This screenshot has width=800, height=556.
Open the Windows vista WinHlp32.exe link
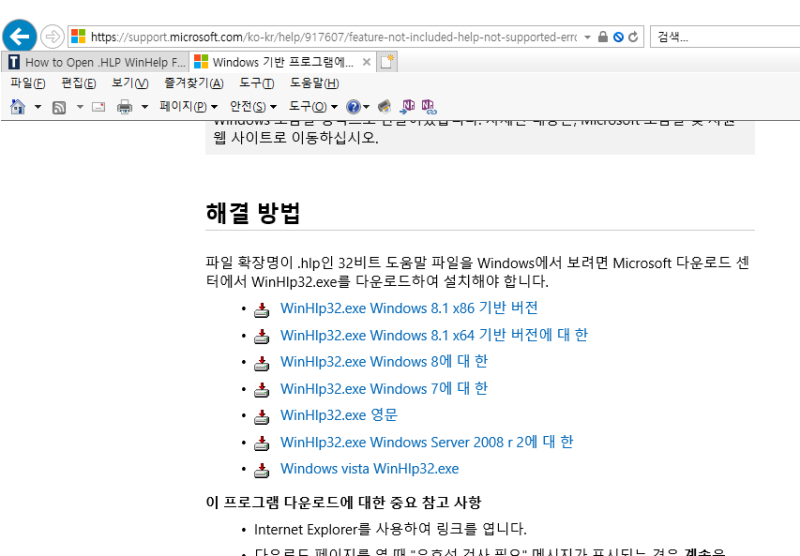369,468
